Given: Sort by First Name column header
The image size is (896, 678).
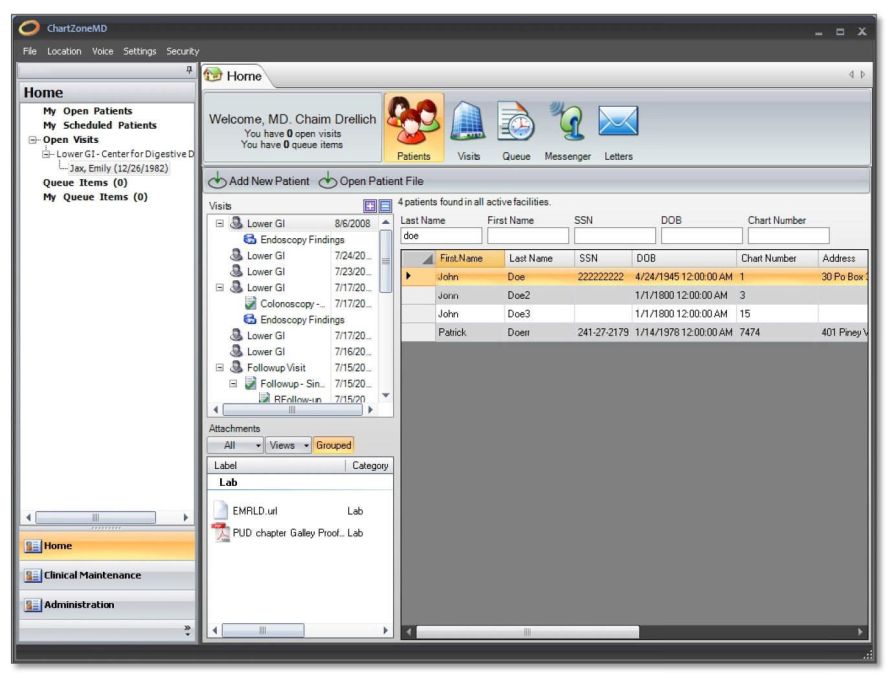Looking at the screenshot, I should click(470, 258).
